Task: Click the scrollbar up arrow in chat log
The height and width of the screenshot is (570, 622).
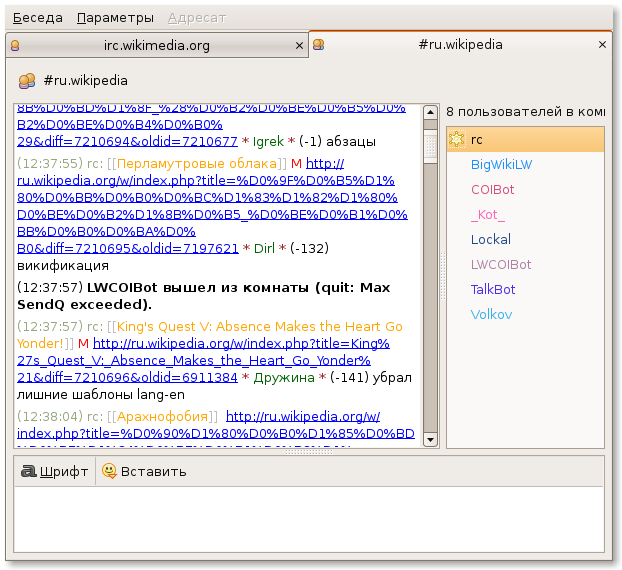Action: 430,113
